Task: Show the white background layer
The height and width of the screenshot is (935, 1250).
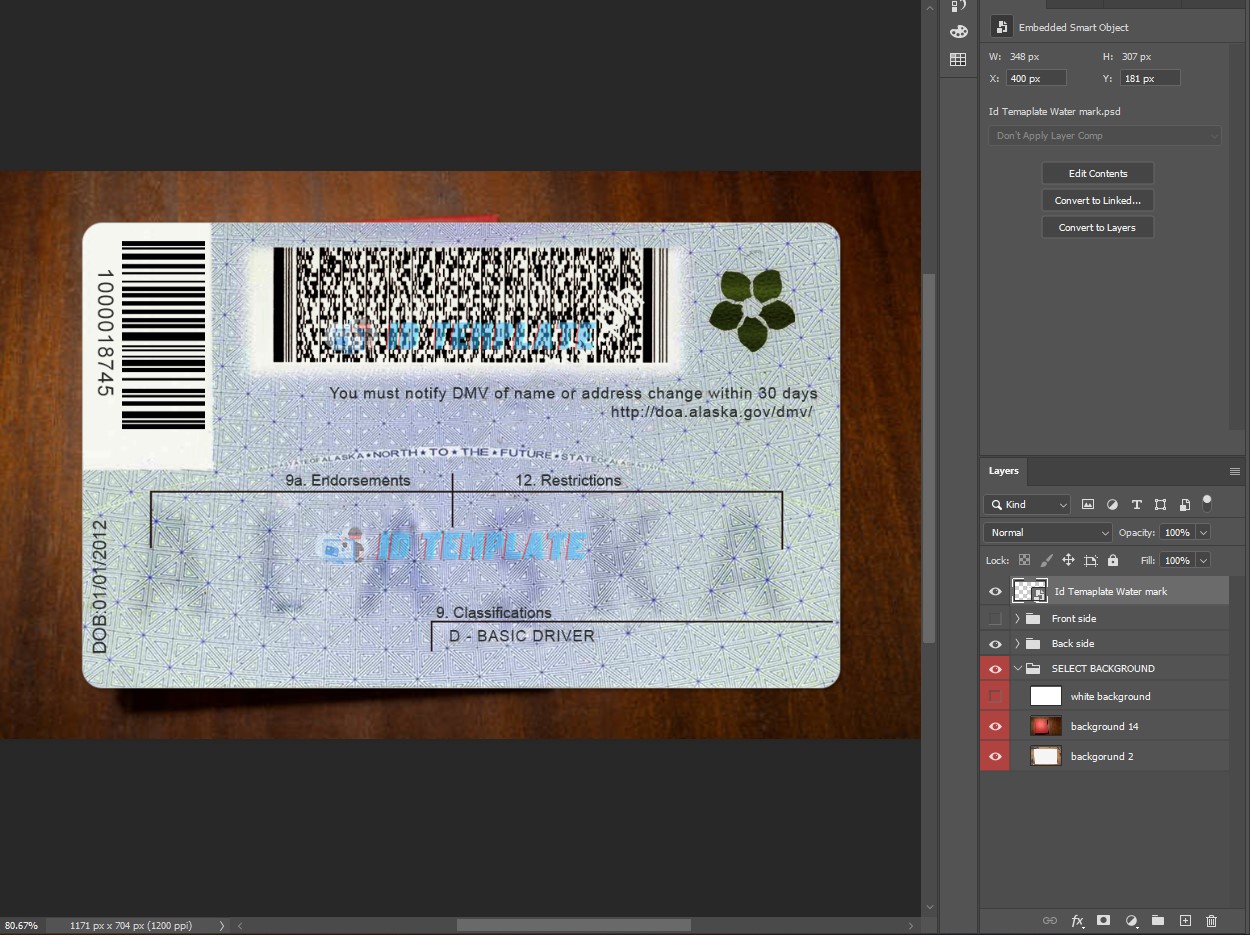Action: pyautogui.click(x=995, y=696)
